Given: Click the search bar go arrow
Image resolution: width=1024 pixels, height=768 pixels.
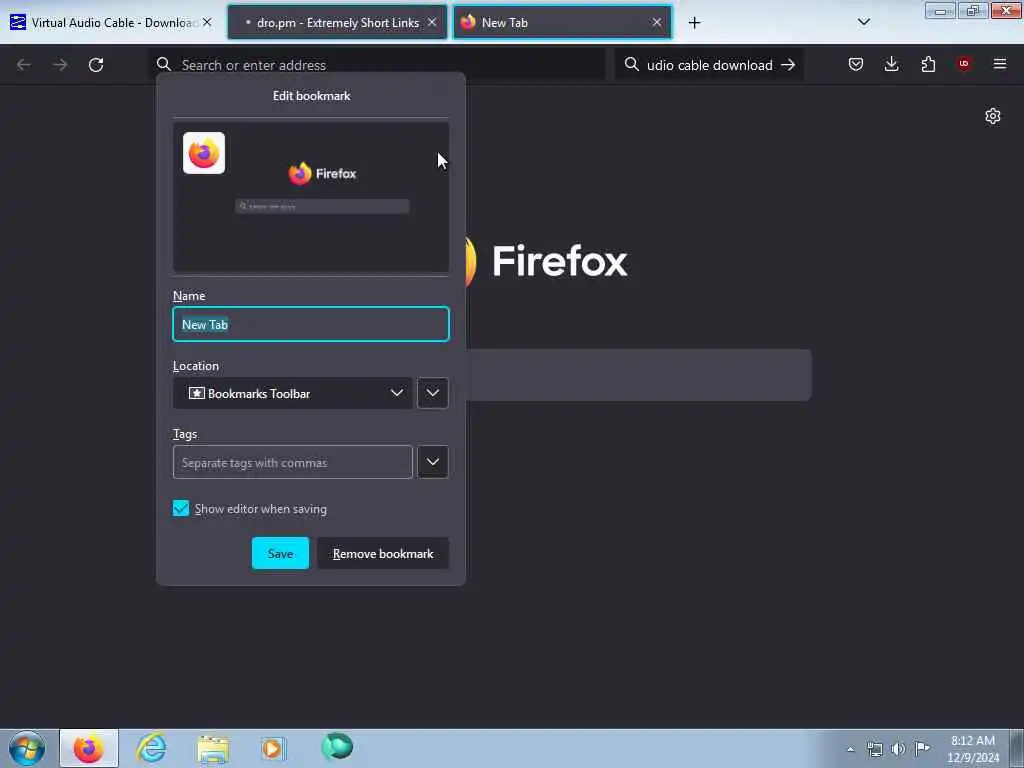Looking at the screenshot, I should pyautogui.click(x=788, y=65).
